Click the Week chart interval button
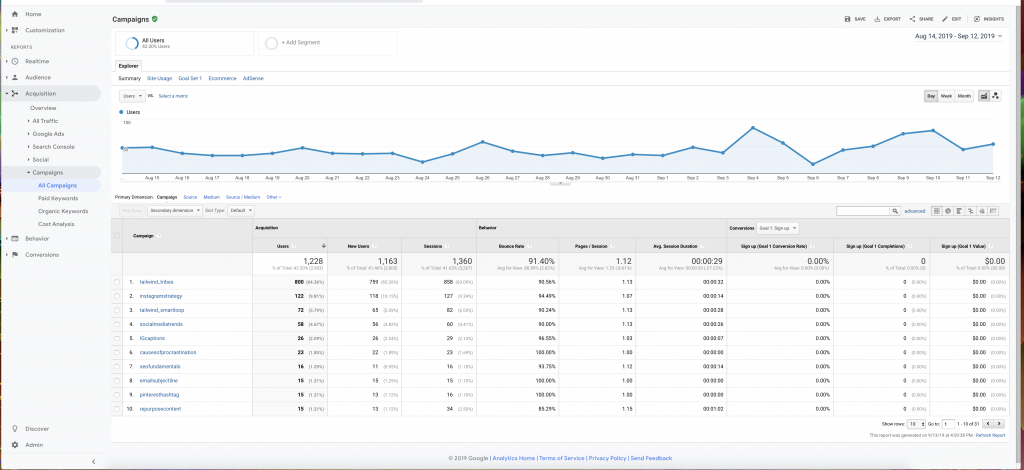The height and width of the screenshot is (470, 1024). tap(946, 96)
